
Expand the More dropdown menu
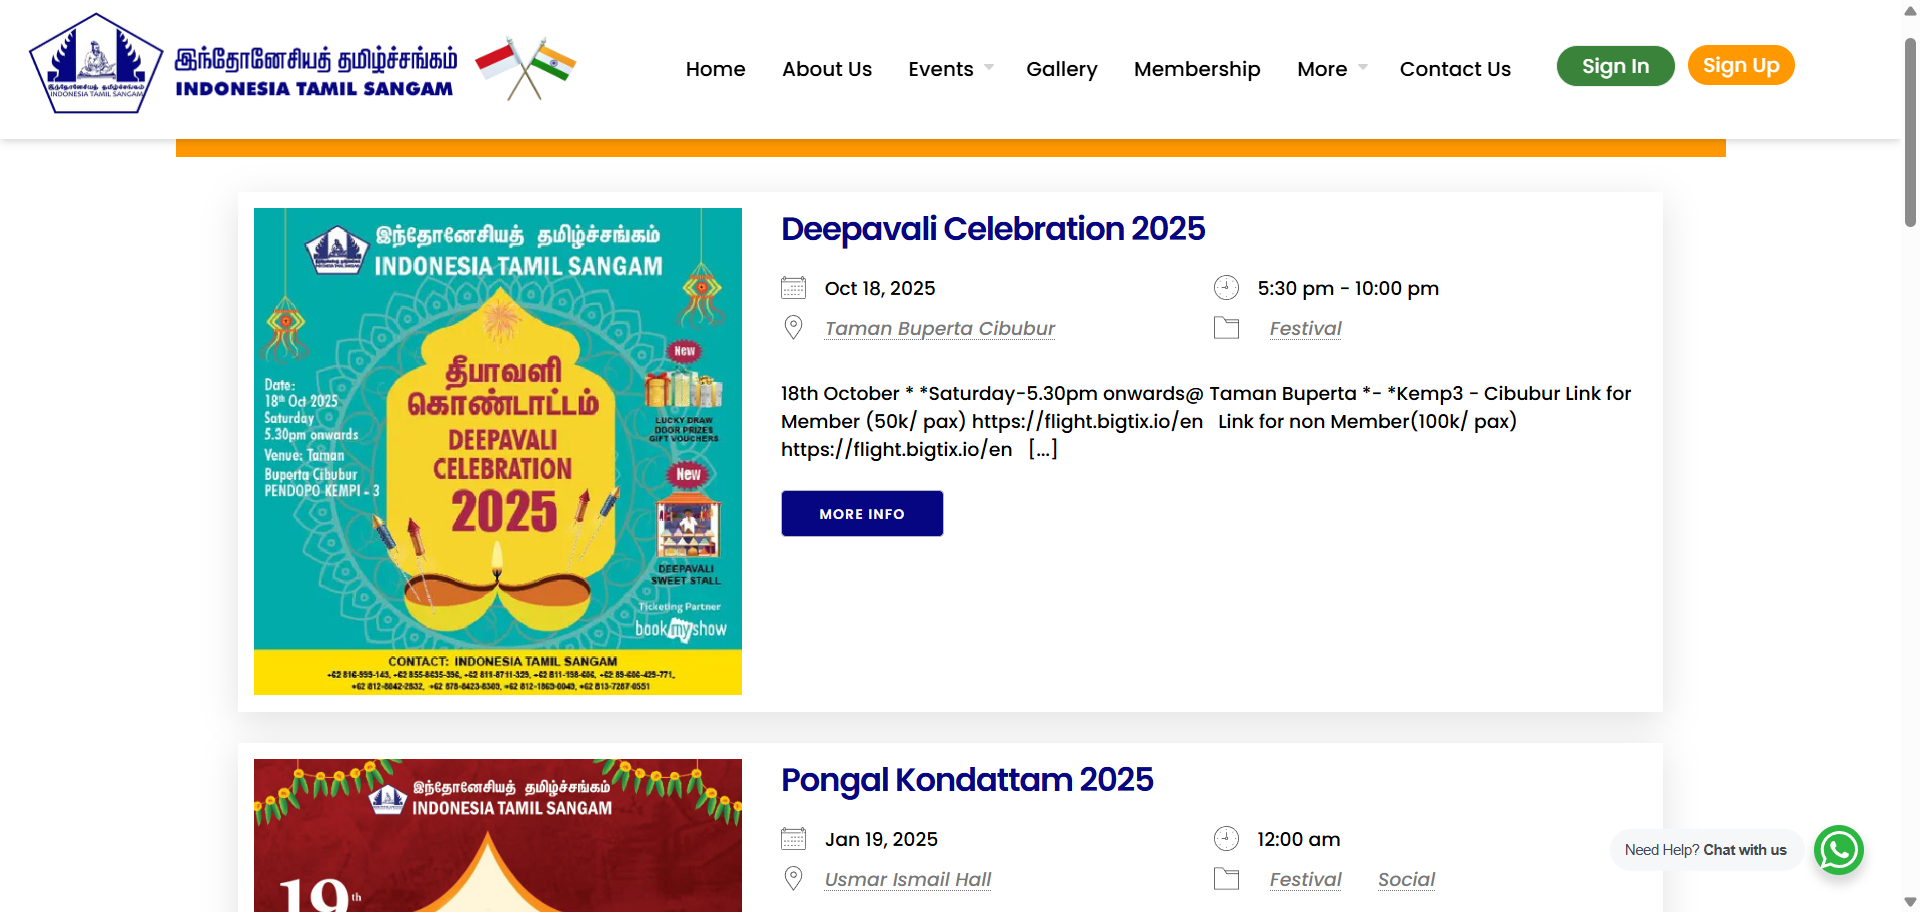click(x=1323, y=69)
